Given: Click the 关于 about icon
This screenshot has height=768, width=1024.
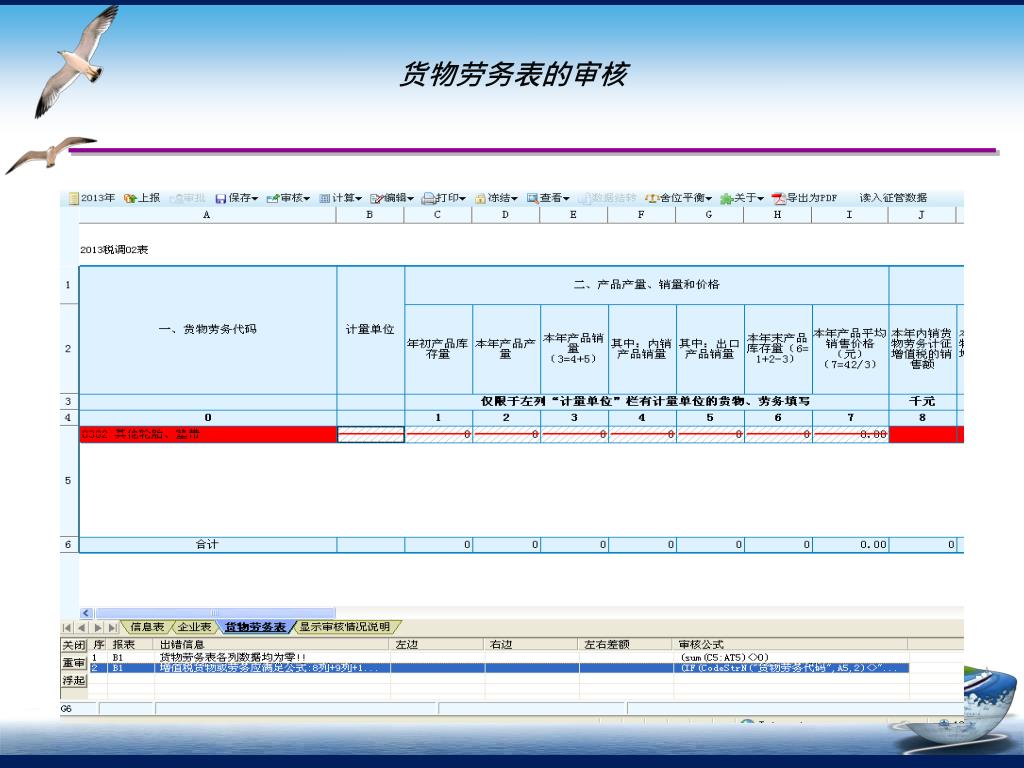Looking at the screenshot, I should [x=726, y=199].
